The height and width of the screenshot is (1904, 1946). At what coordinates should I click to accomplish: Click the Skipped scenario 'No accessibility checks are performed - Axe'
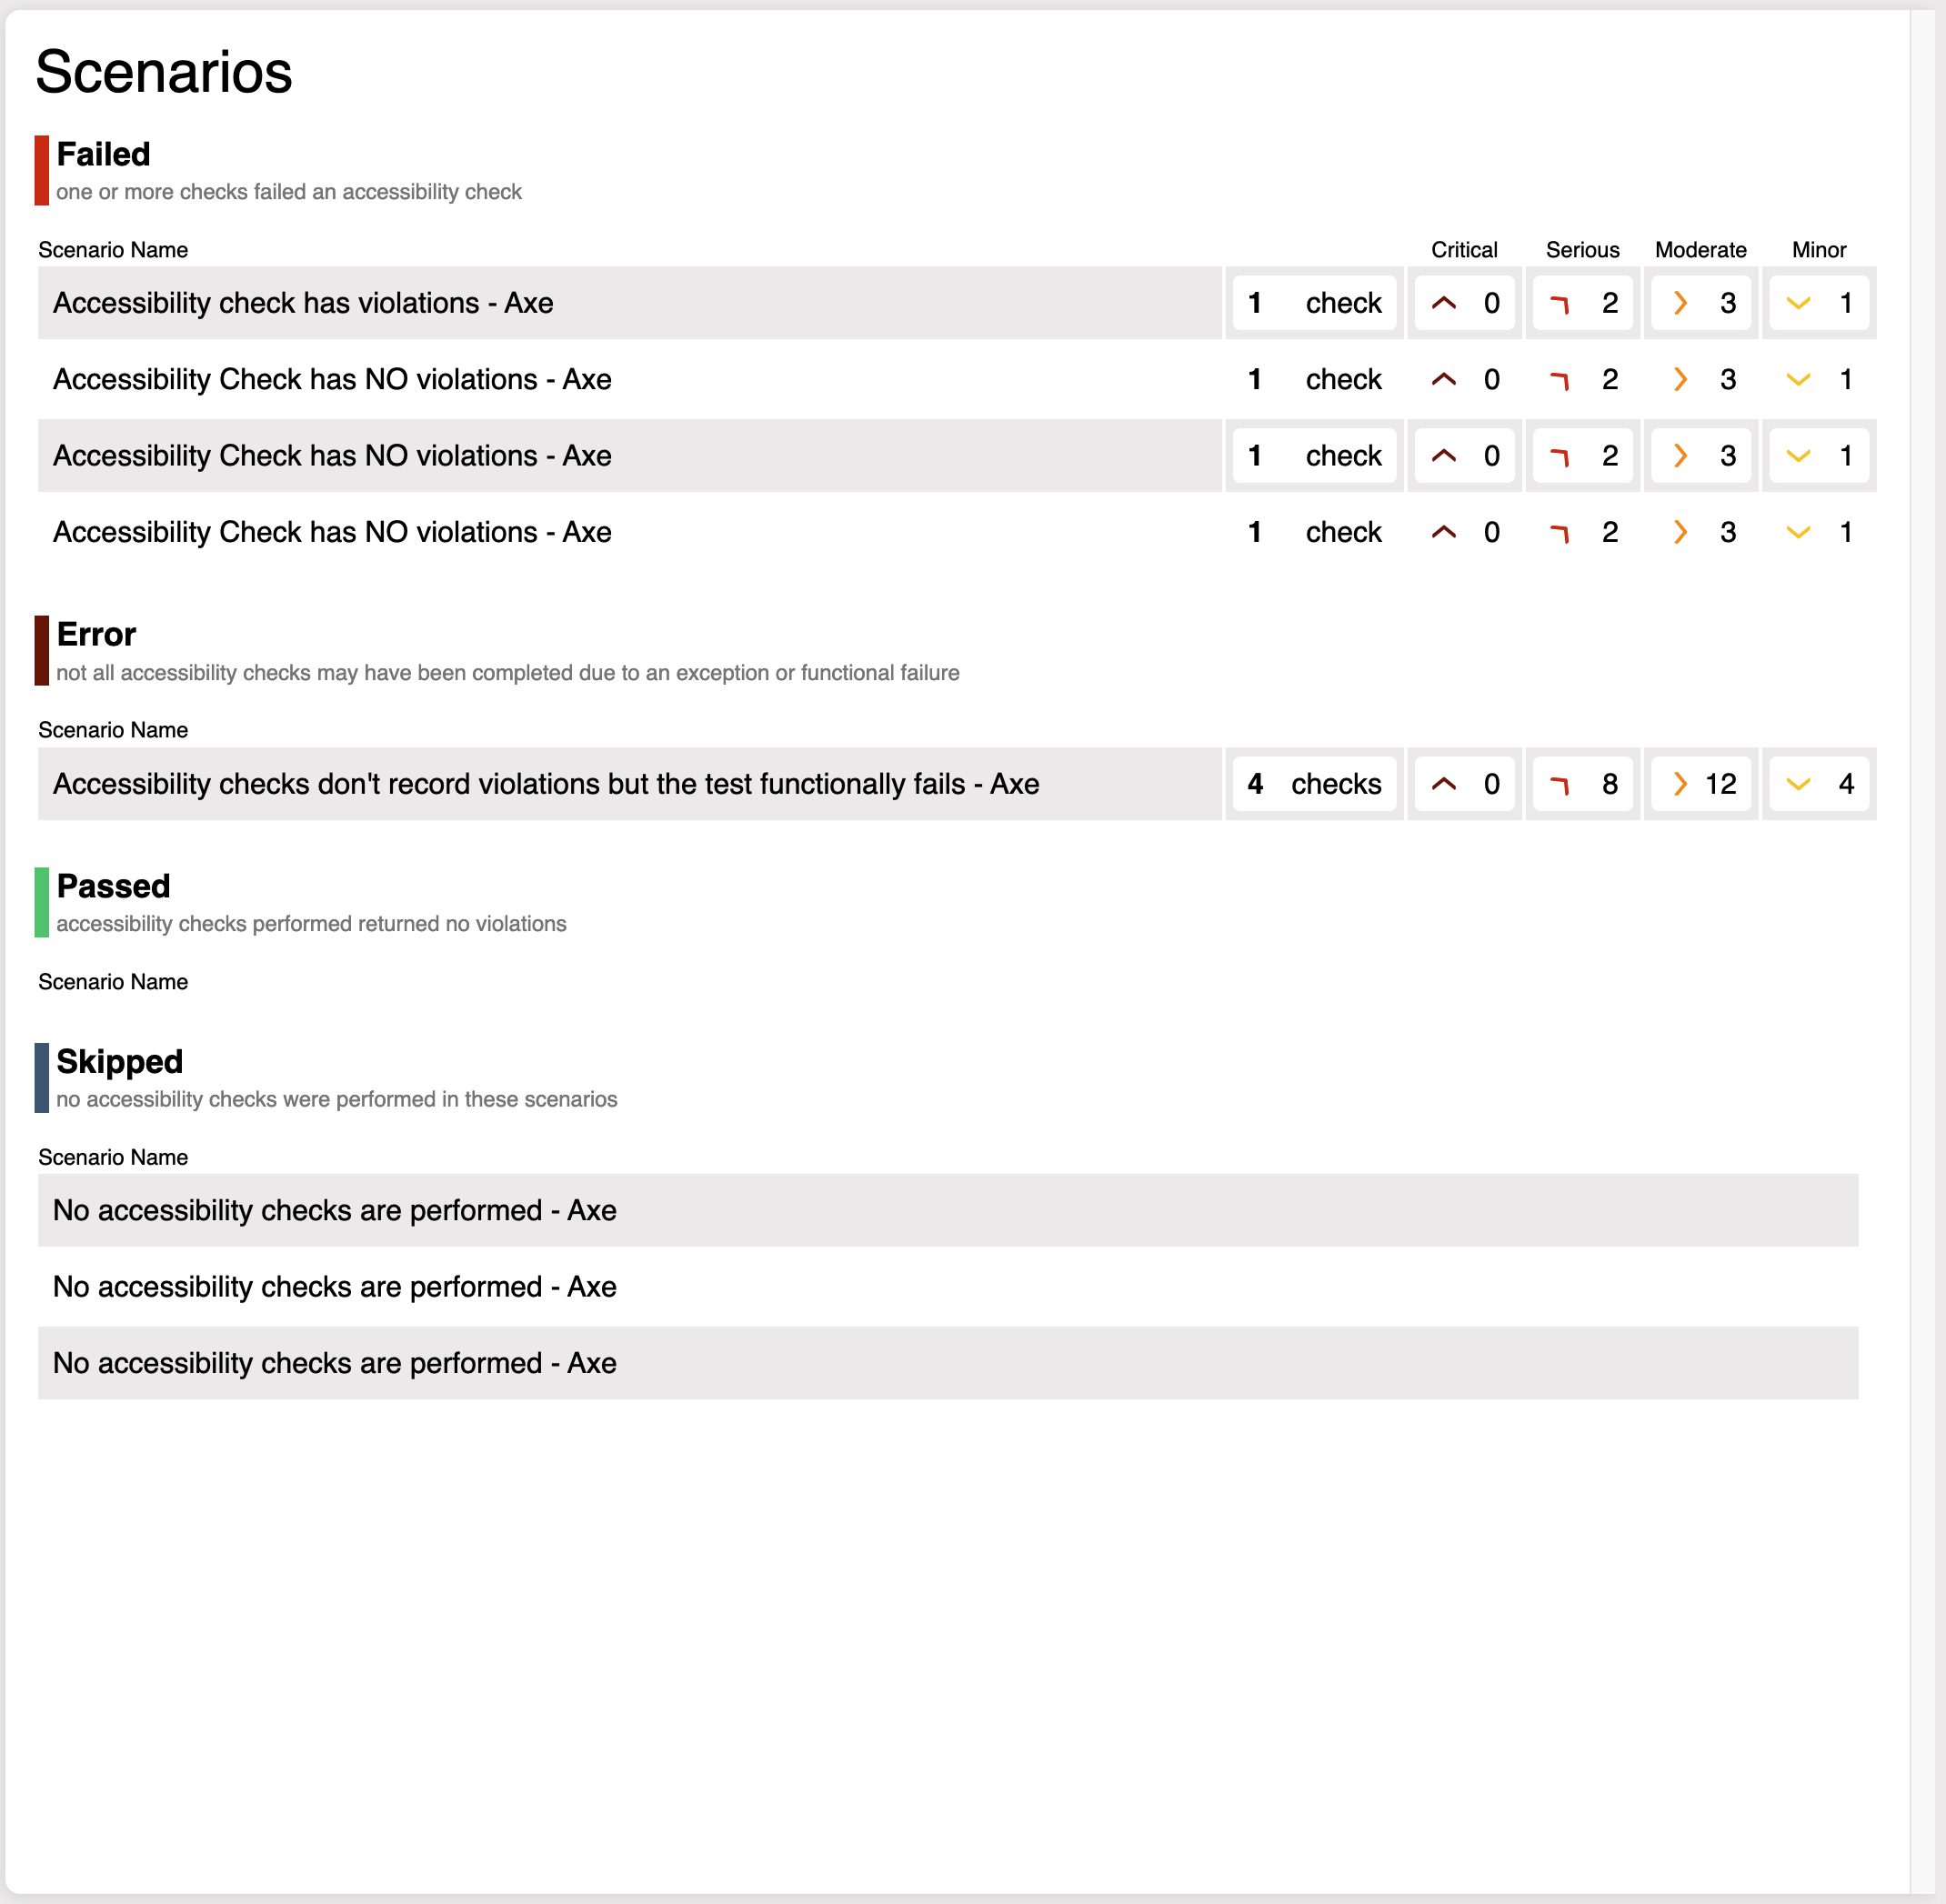point(336,1210)
